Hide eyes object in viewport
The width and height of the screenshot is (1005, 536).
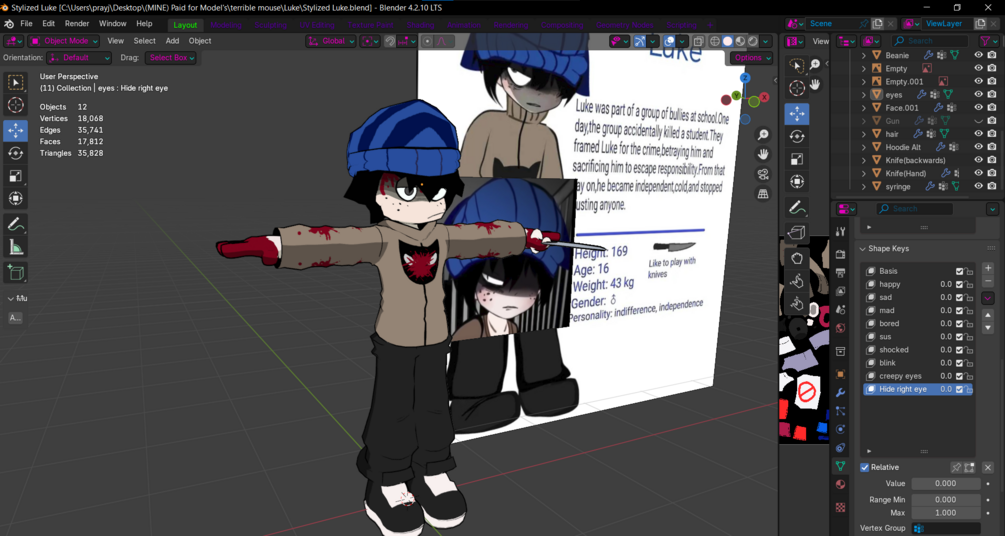tap(979, 94)
